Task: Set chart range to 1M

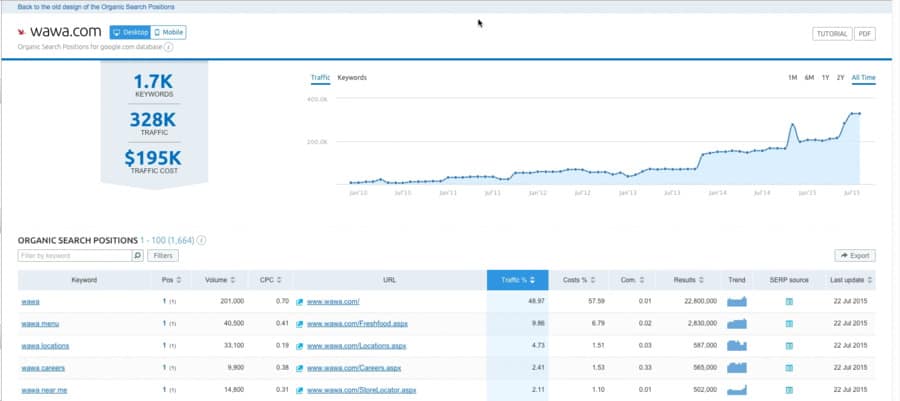Action: (x=793, y=77)
